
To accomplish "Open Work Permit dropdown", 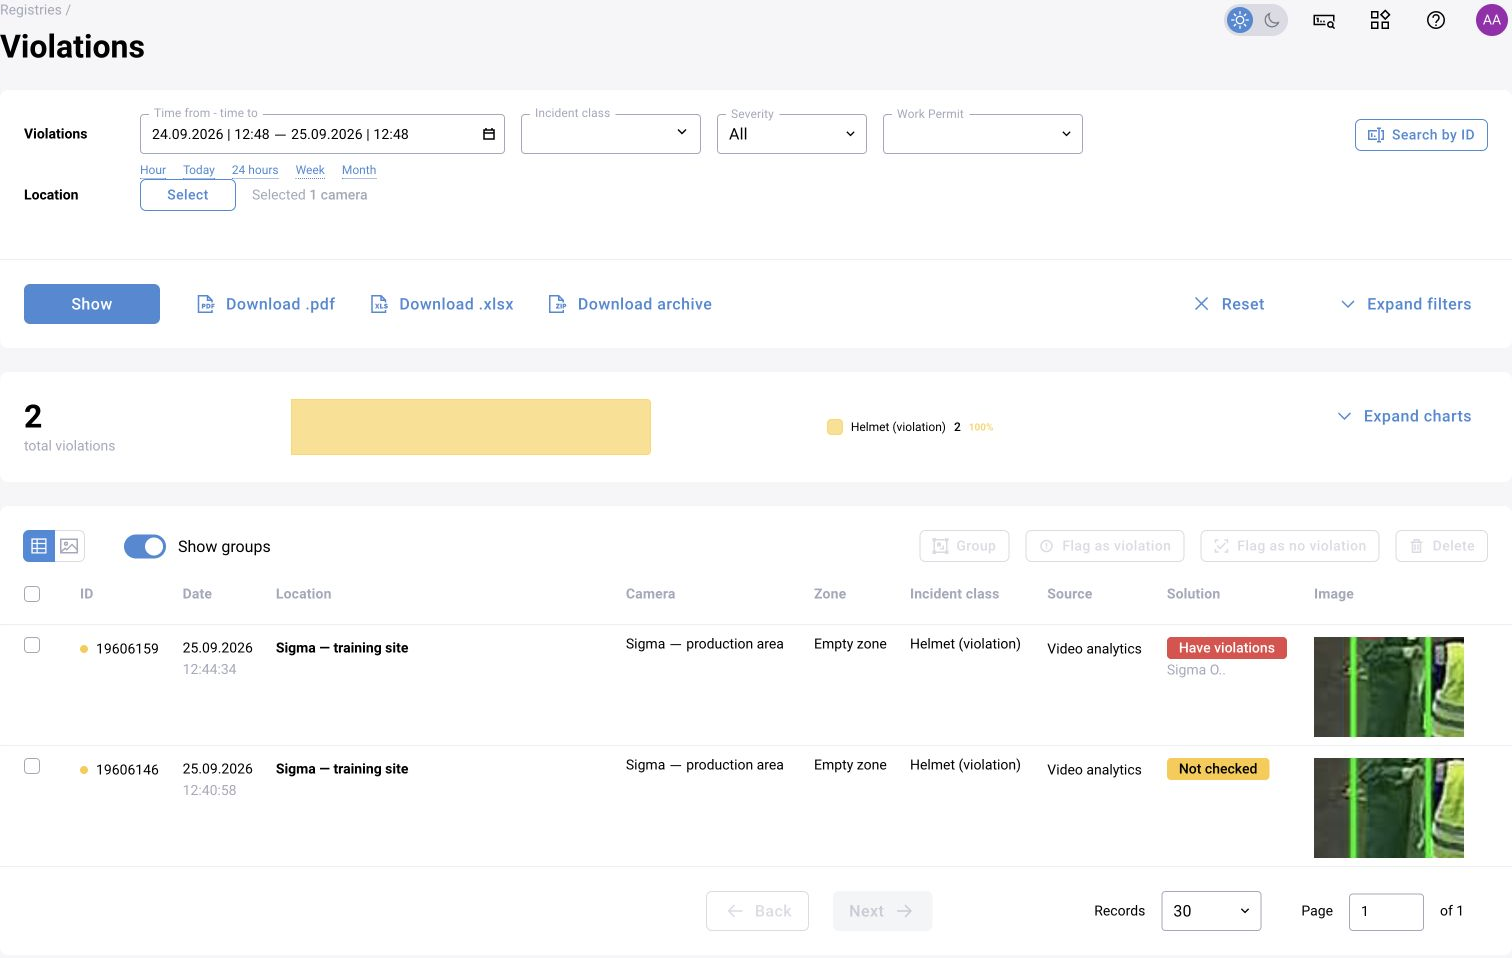I will point(983,134).
